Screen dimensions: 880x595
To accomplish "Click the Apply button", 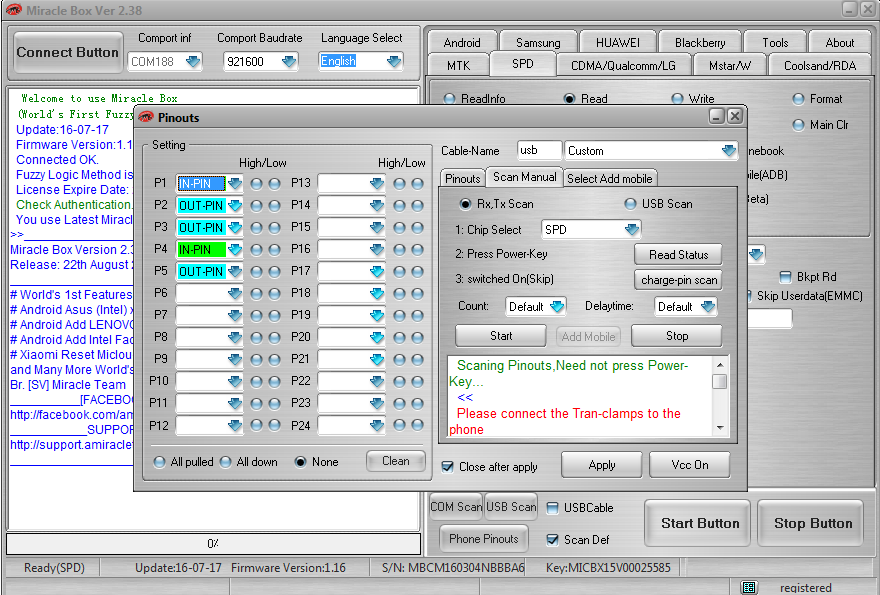I will pyautogui.click(x=602, y=465).
